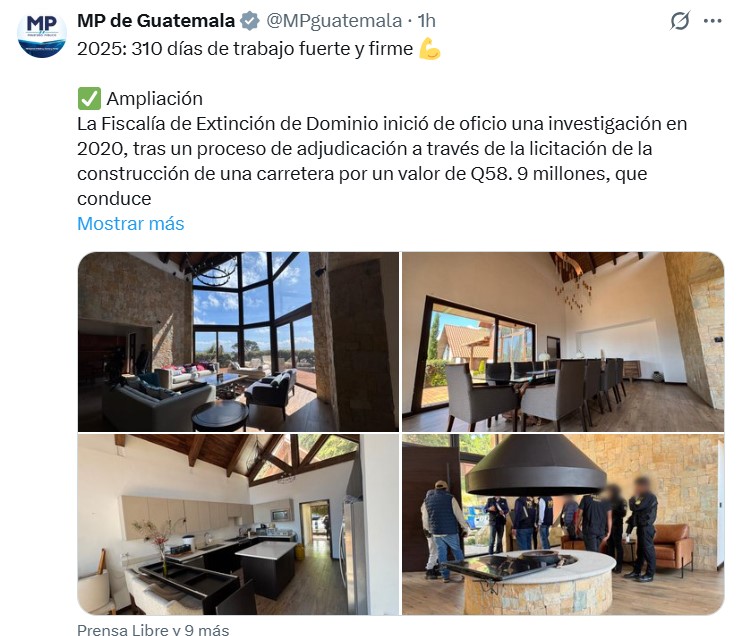Click the chandelier in the living room photo
This screenshot has width=740, height=636.
coord(215,271)
